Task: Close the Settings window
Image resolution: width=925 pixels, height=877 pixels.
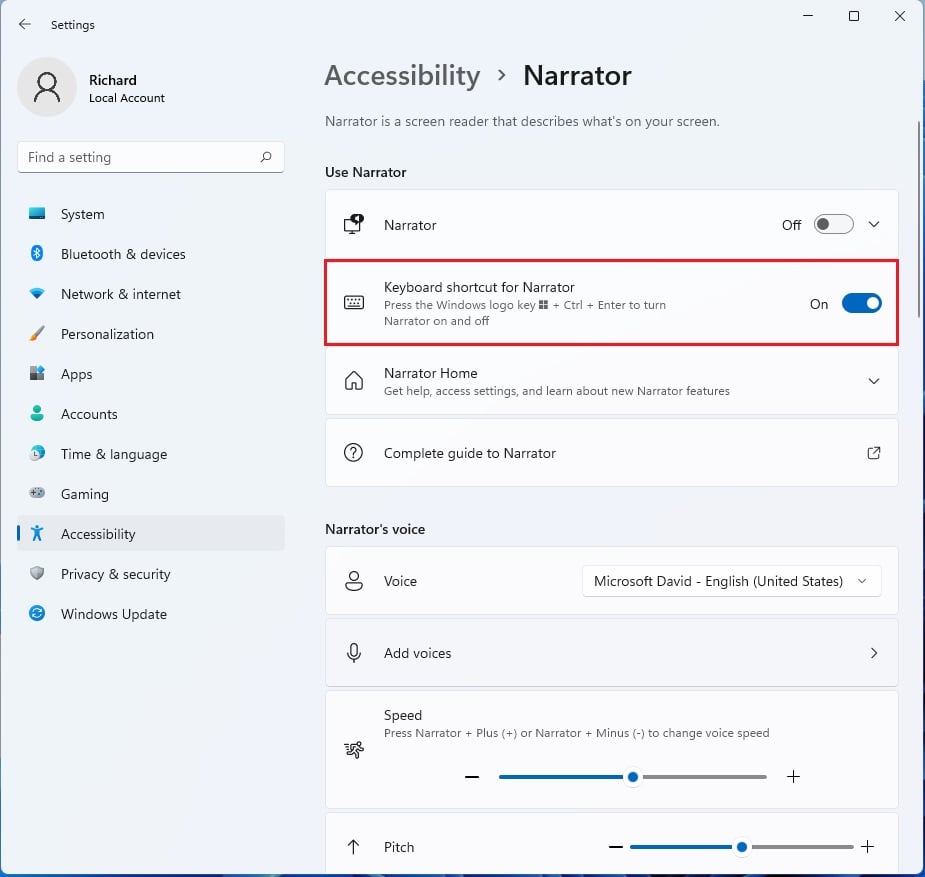Action: coord(900,16)
